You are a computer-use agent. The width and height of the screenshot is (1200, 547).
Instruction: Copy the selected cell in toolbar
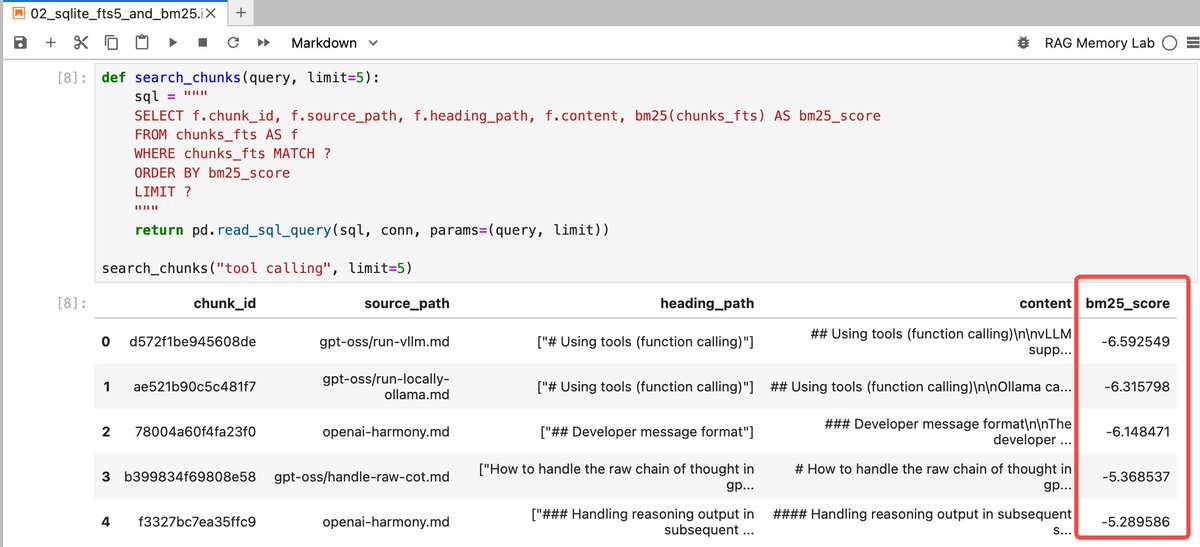111,43
